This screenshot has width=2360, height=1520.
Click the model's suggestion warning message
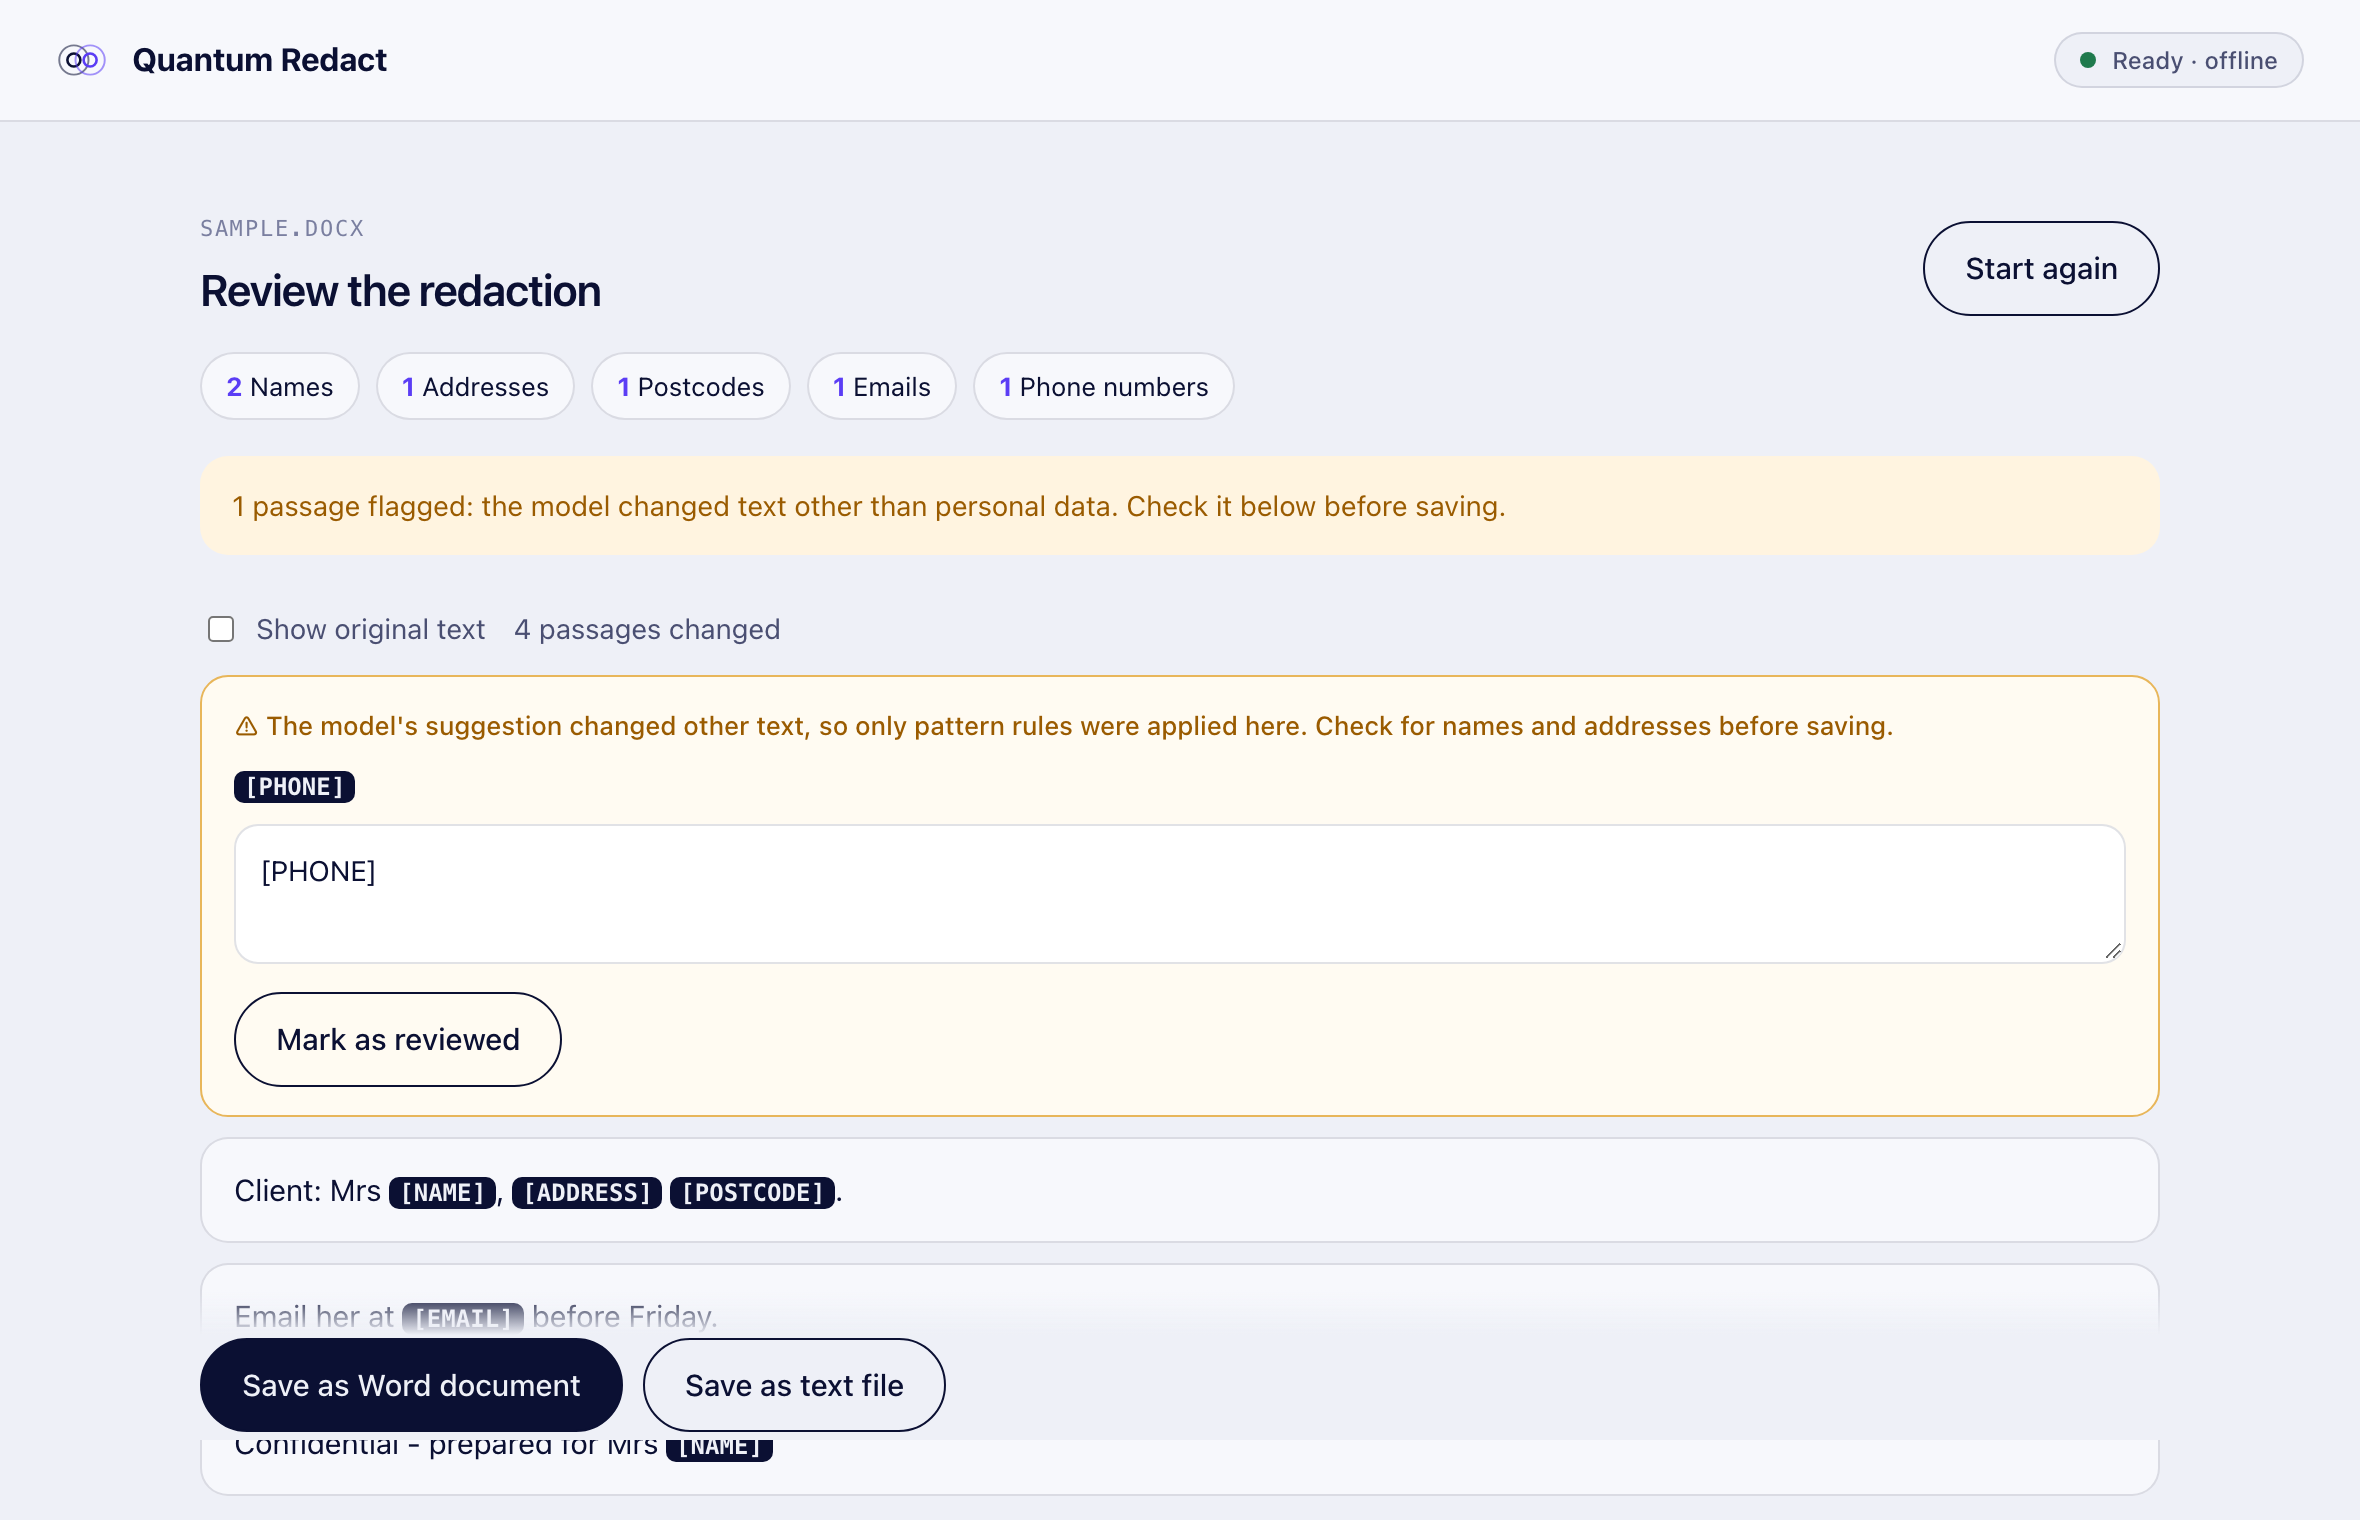(x=1080, y=726)
